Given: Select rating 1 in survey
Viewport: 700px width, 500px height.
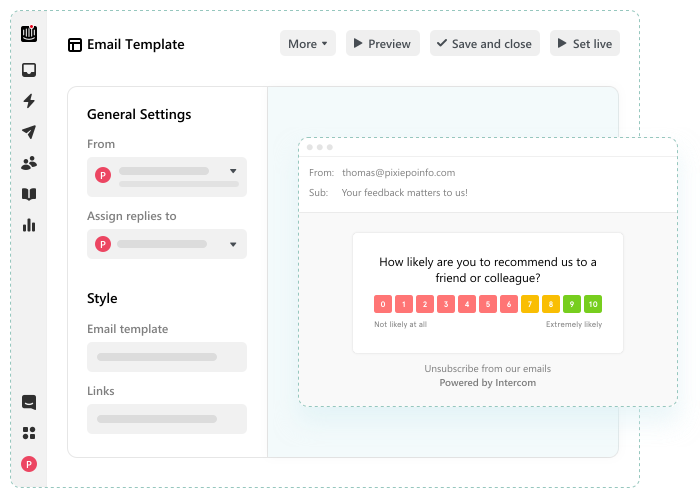Looking at the screenshot, I should (404, 304).
